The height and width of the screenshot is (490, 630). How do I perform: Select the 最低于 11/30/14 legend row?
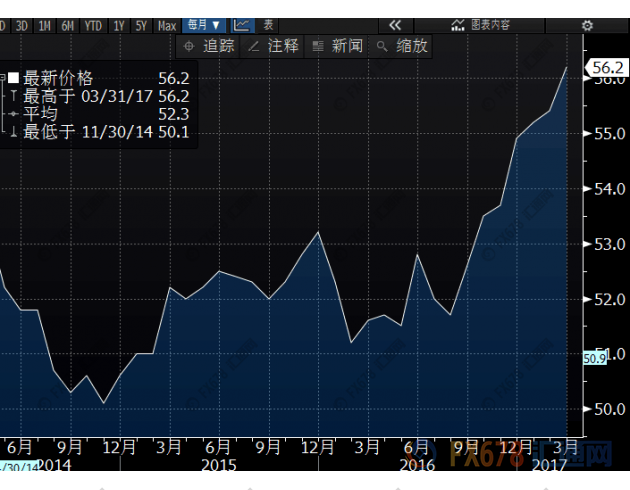[100, 132]
